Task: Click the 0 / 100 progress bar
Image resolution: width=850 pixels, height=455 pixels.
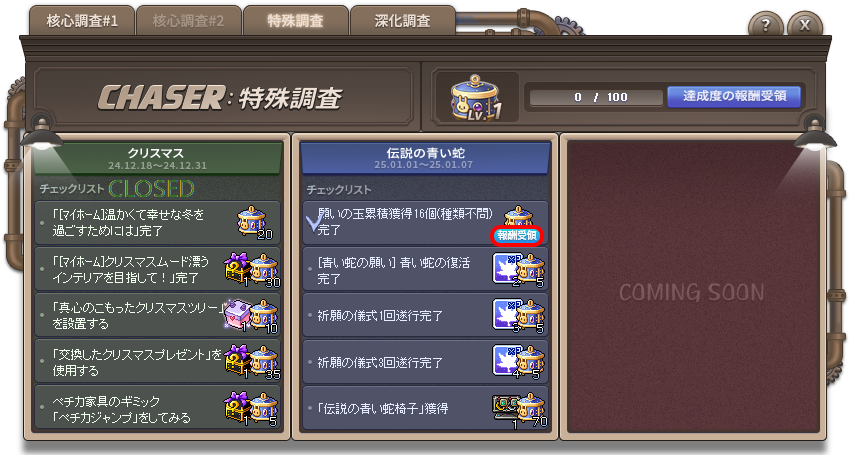Action: (596, 97)
